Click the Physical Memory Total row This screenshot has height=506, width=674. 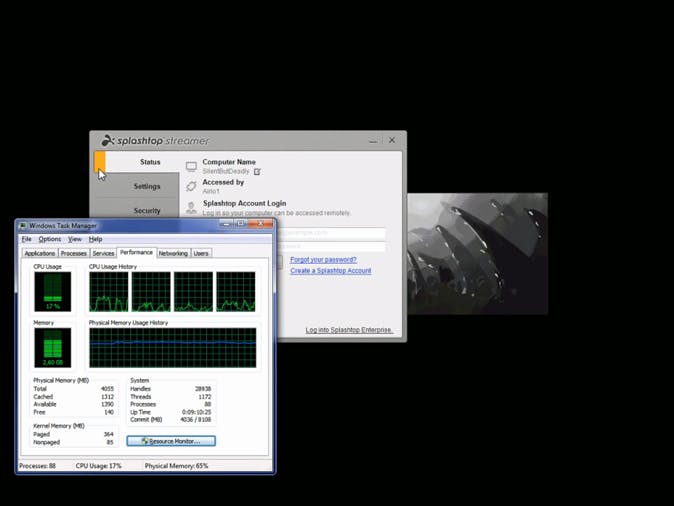click(74, 389)
